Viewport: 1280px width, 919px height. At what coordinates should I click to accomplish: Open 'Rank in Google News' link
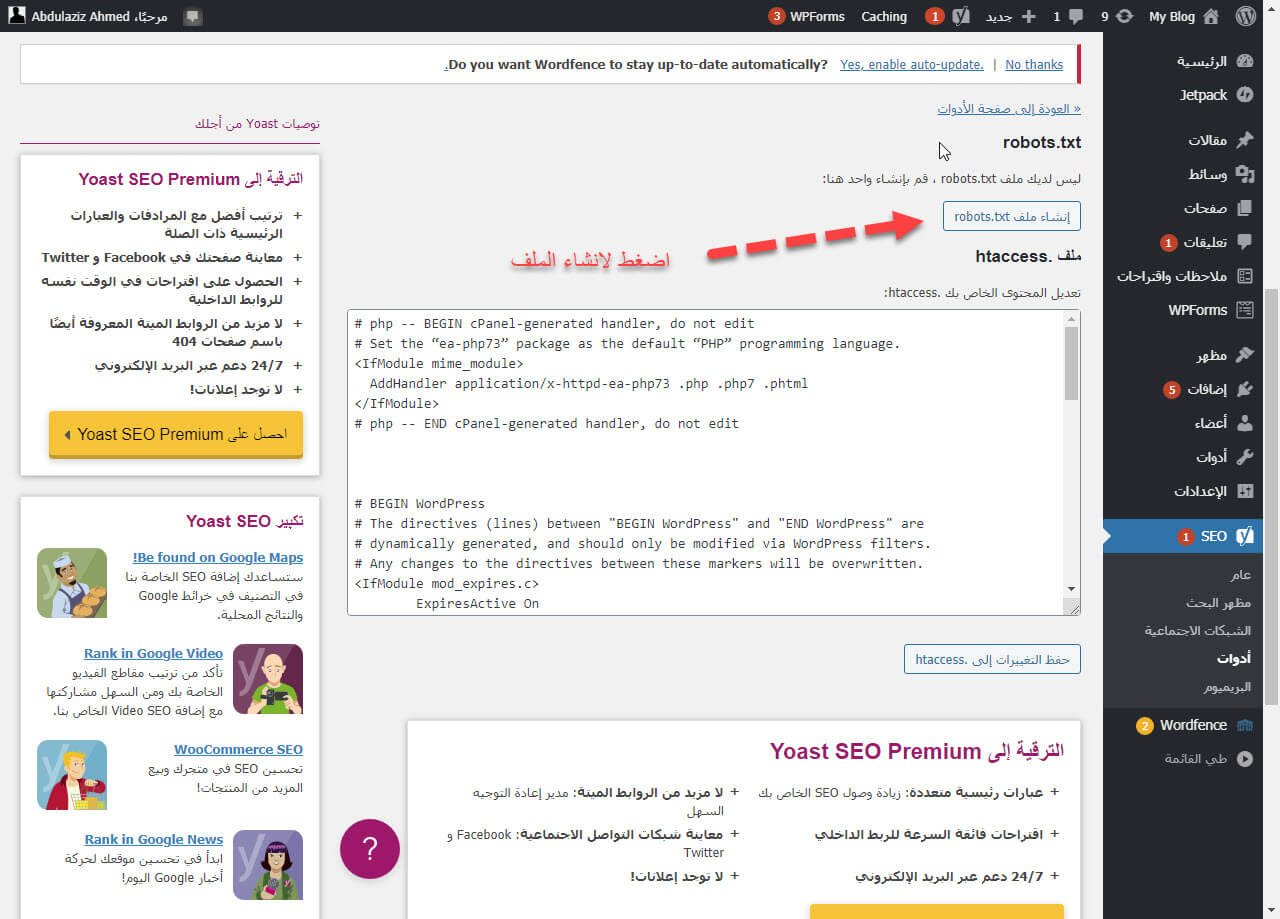coord(153,839)
